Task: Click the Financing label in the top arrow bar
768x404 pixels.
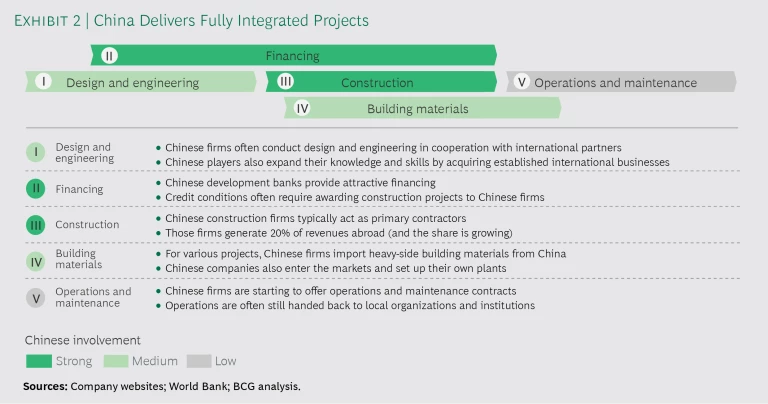Action: 292,56
